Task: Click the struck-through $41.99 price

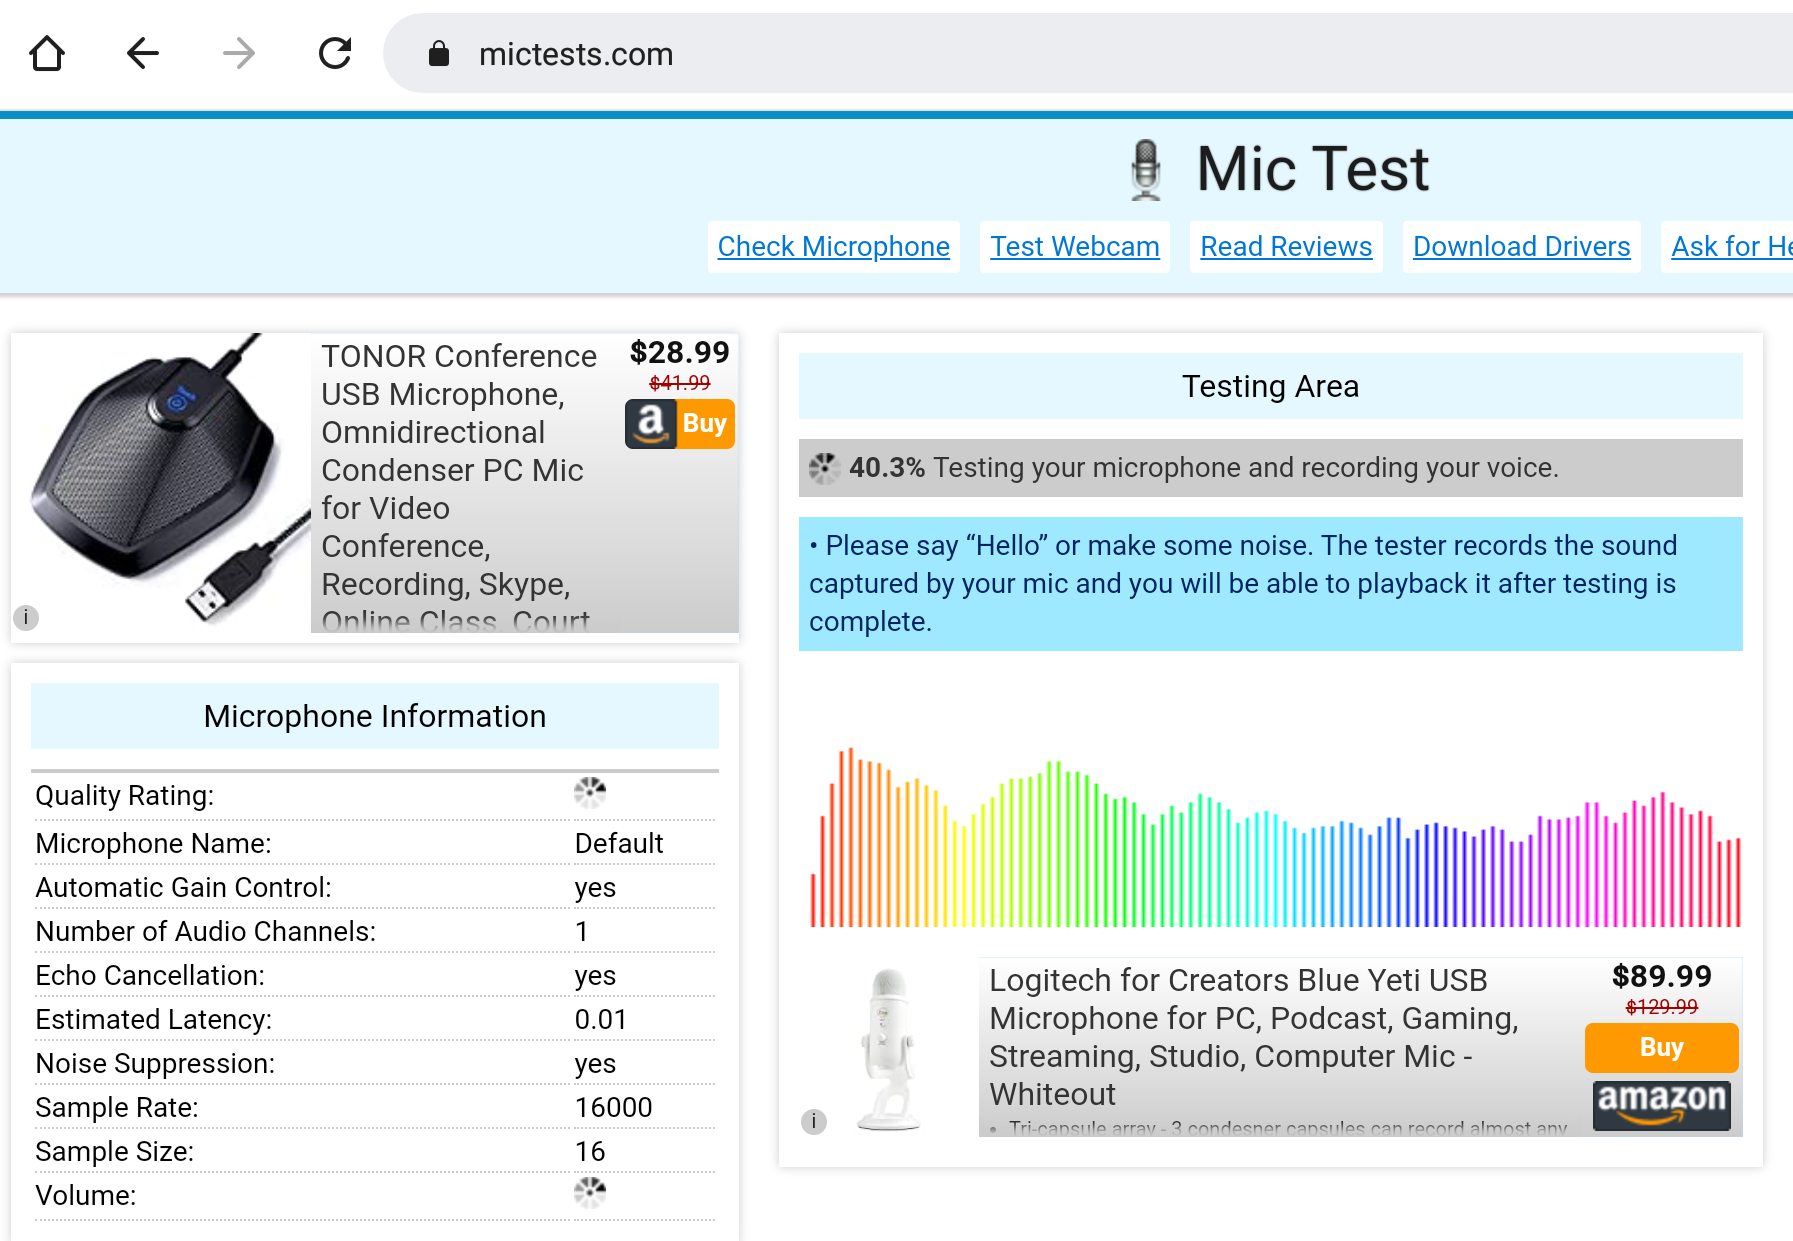Action: click(680, 383)
